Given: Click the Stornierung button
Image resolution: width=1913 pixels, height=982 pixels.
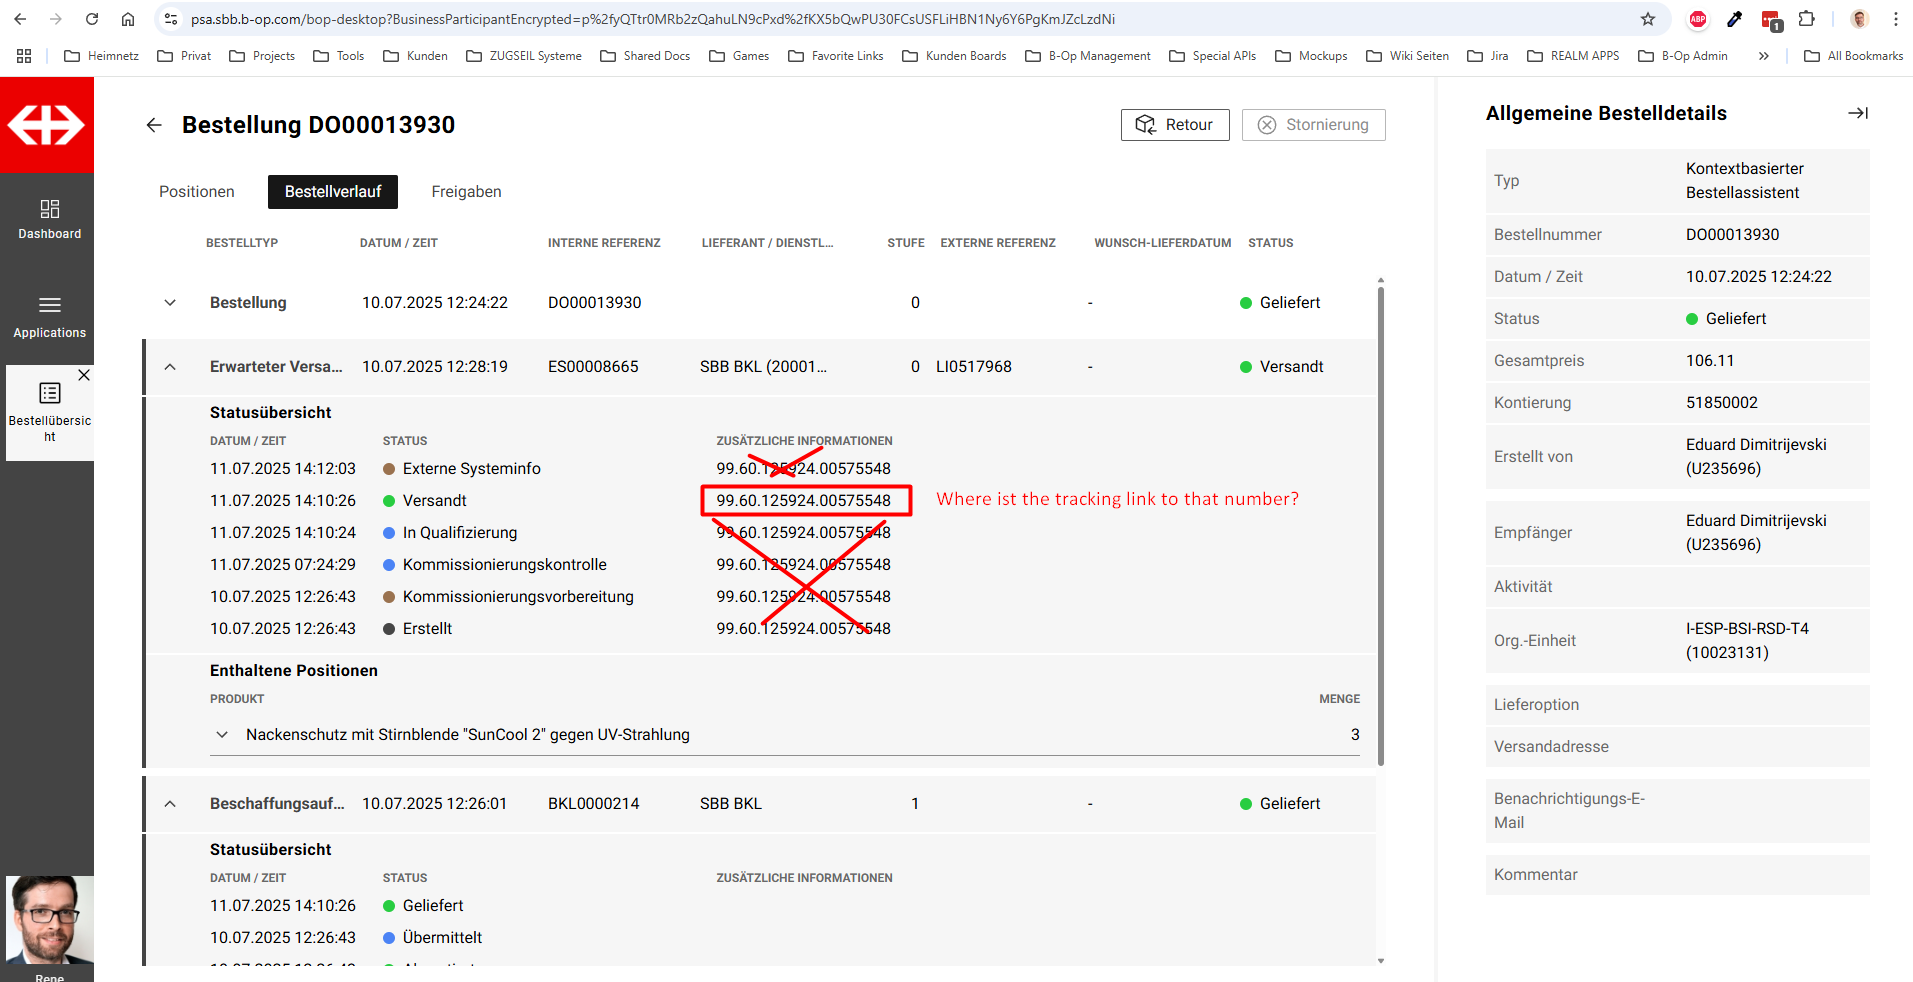Looking at the screenshot, I should click(1313, 125).
